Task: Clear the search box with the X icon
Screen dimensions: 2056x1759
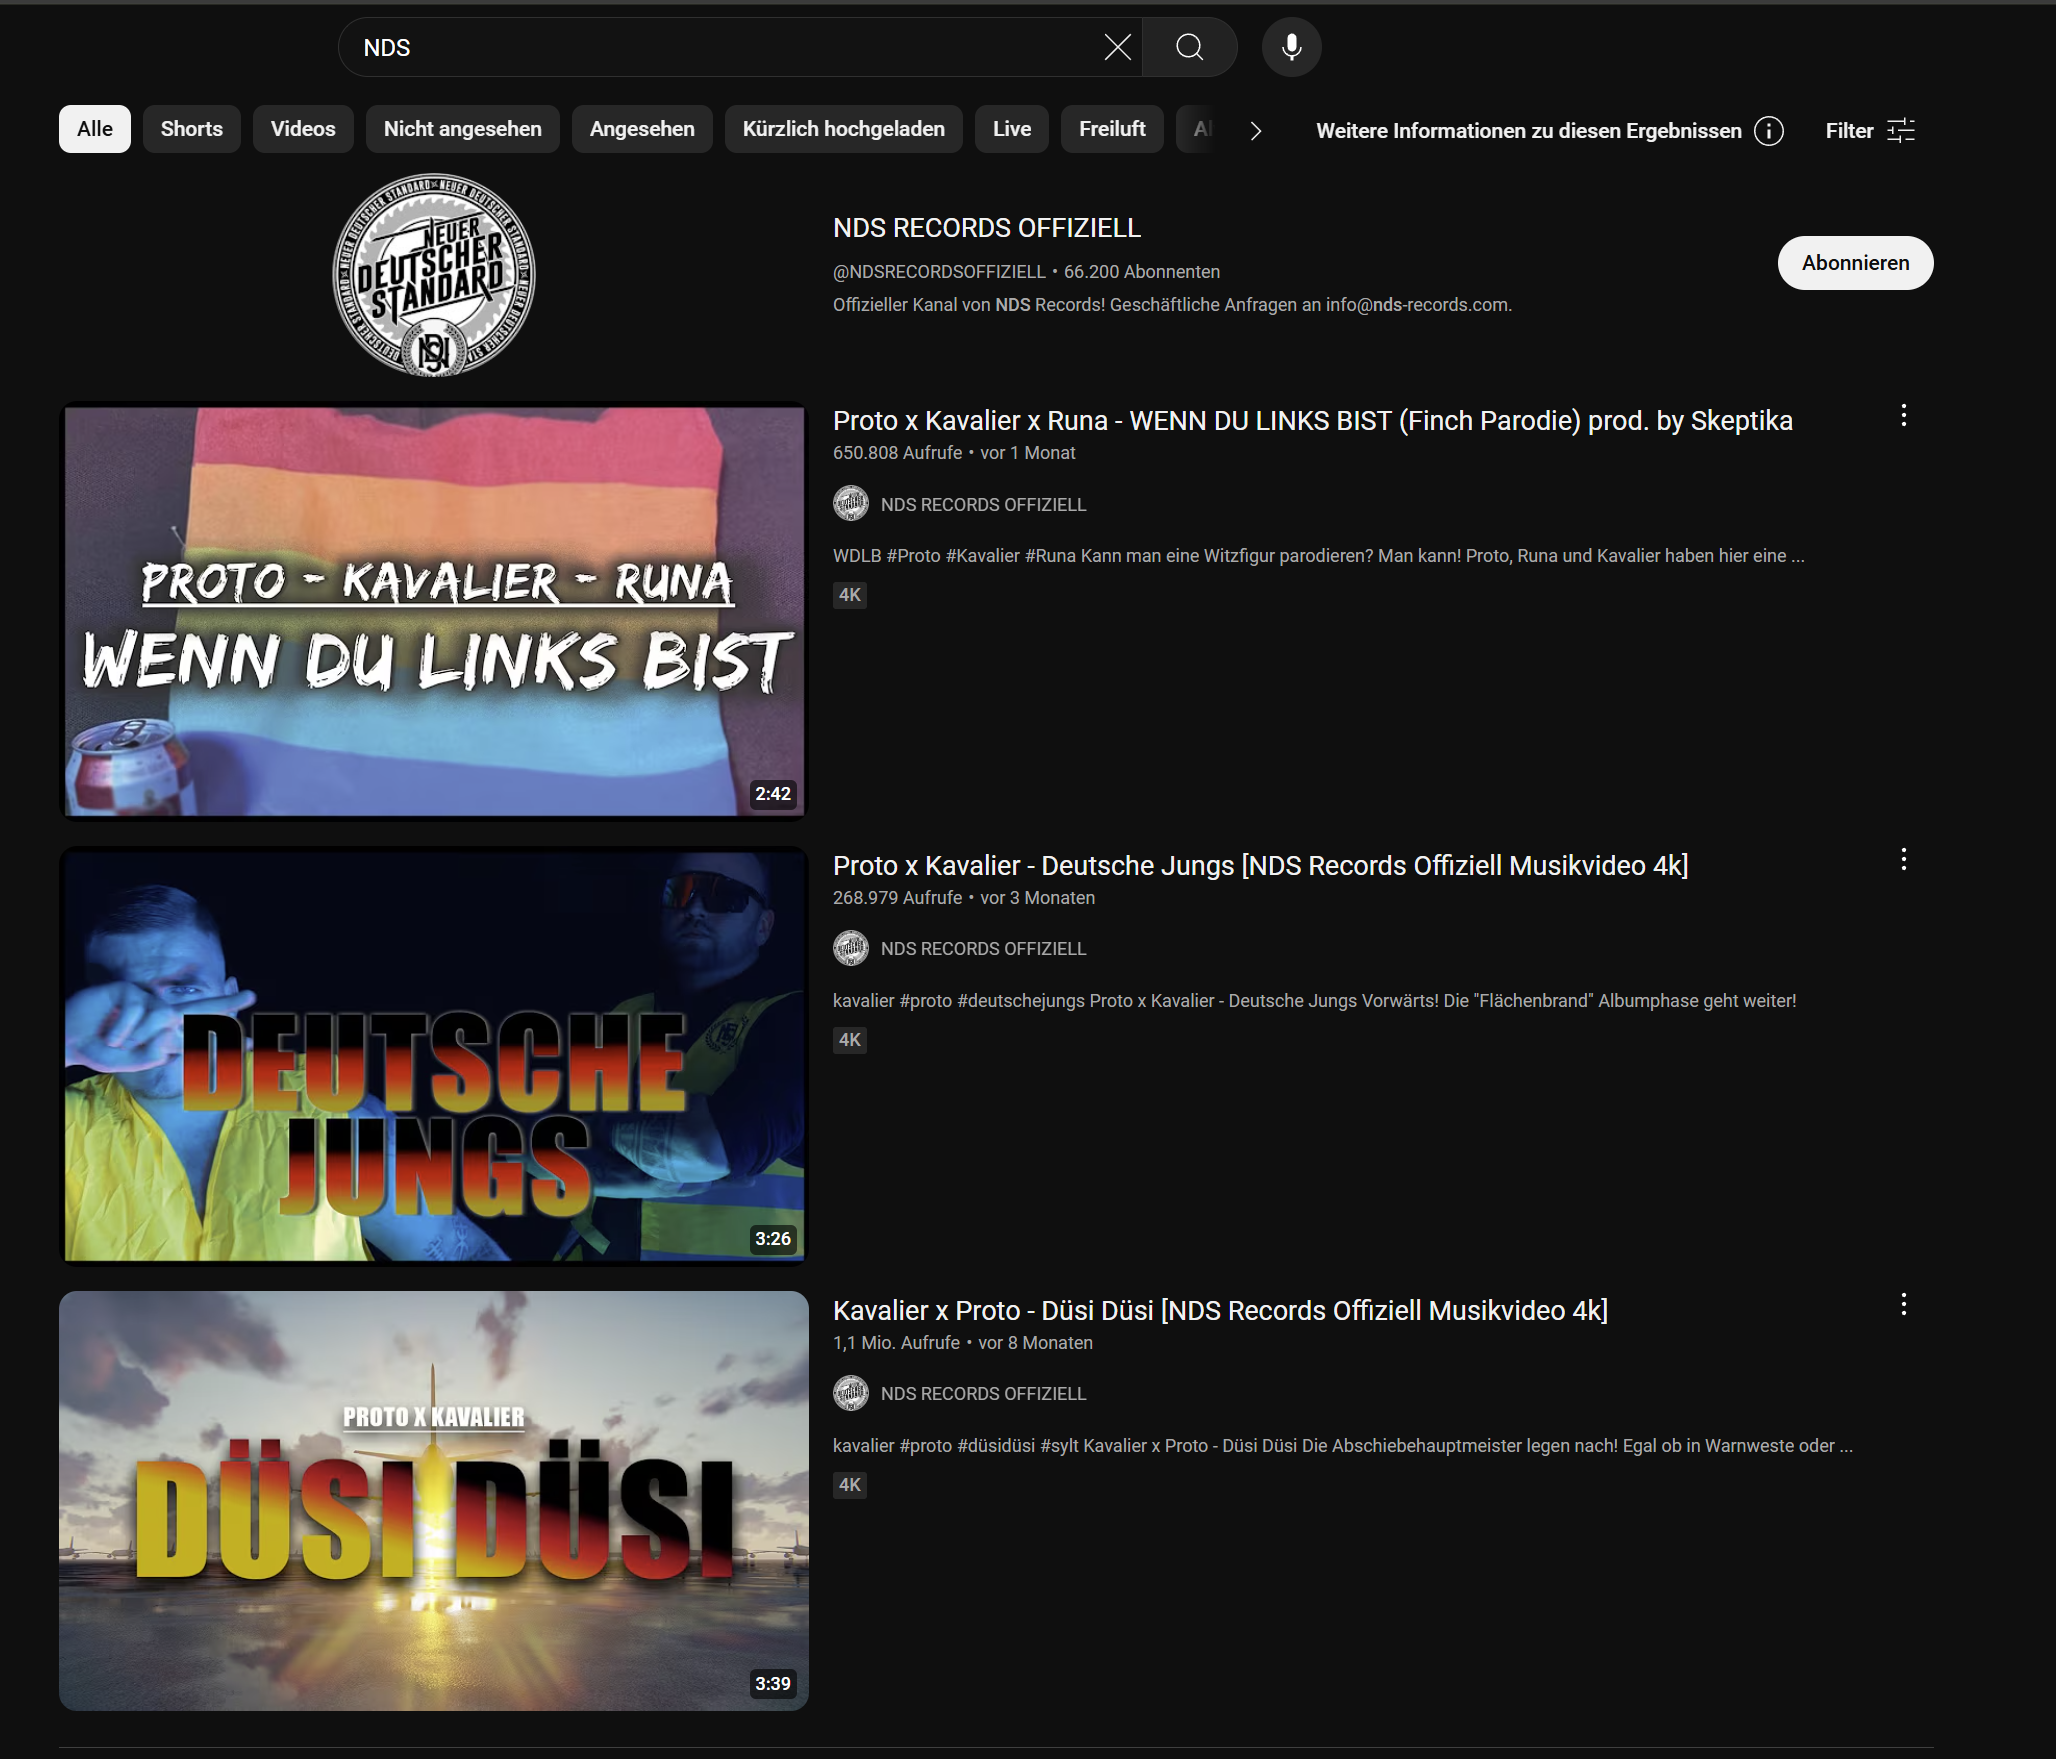Action: coord(1117,47)
